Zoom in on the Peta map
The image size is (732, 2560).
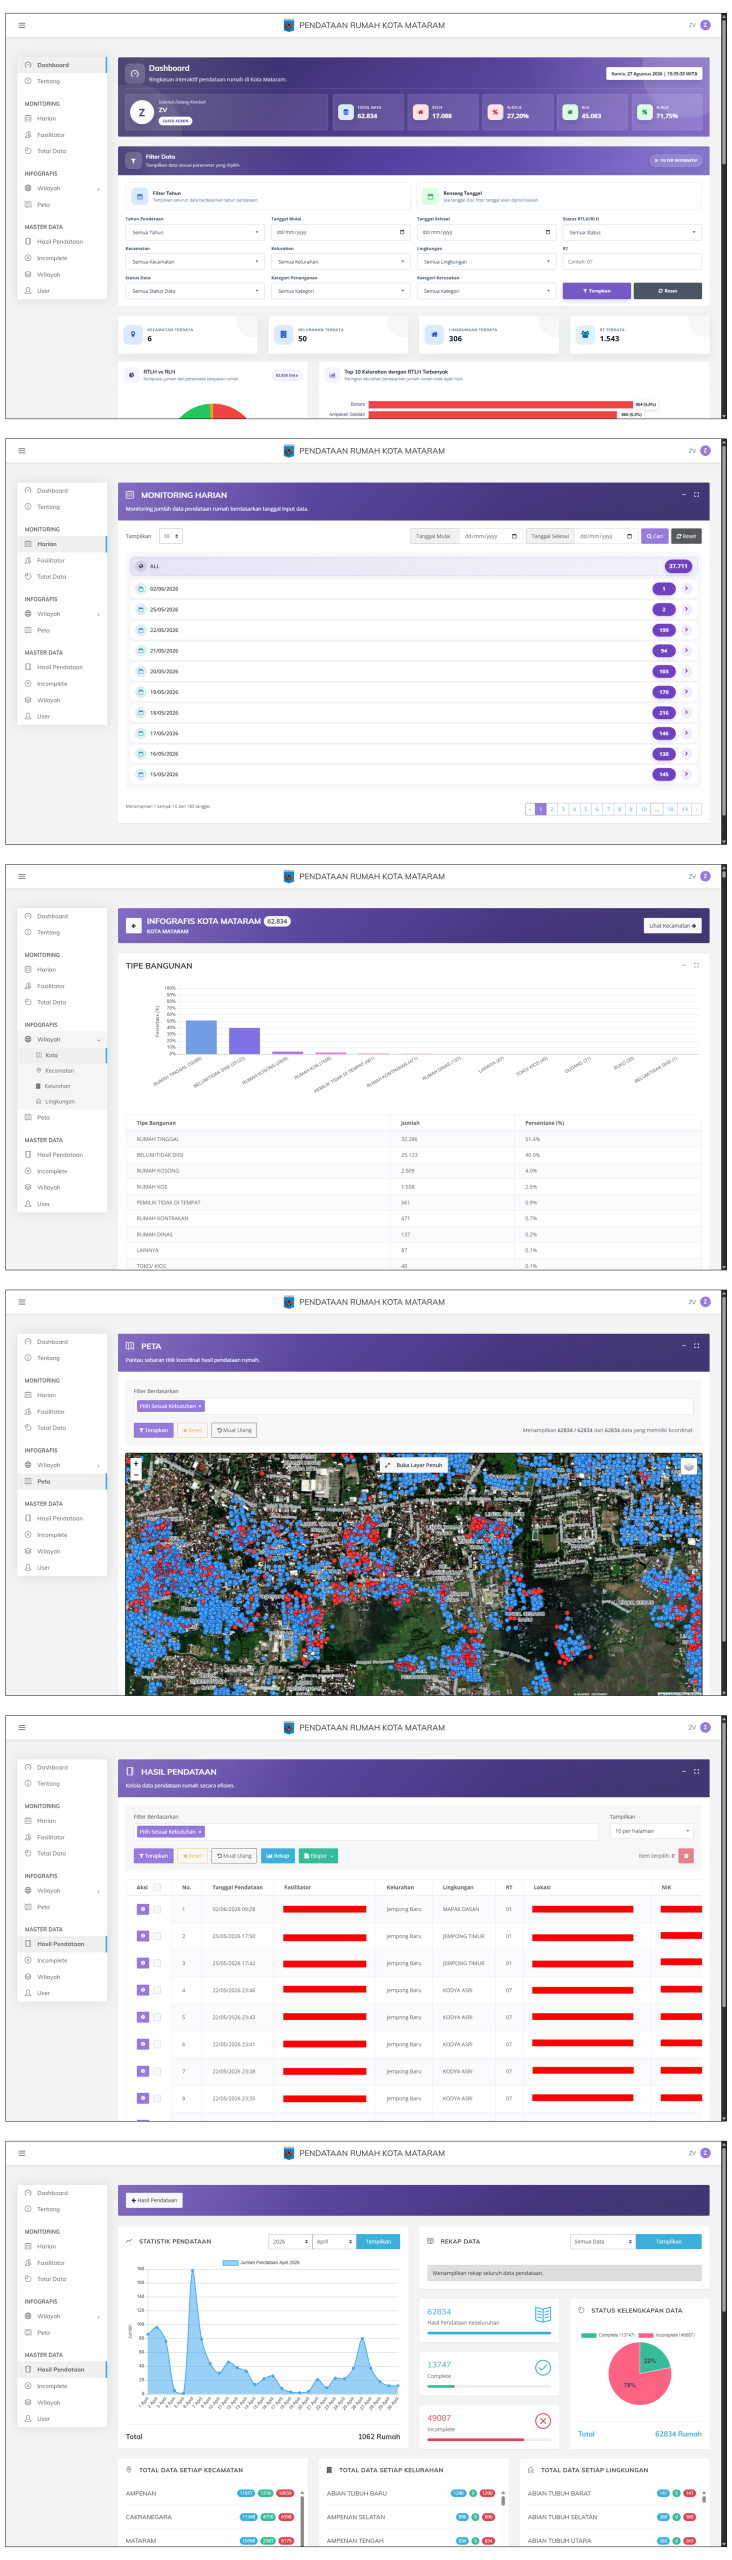[x=136, y=1463]
